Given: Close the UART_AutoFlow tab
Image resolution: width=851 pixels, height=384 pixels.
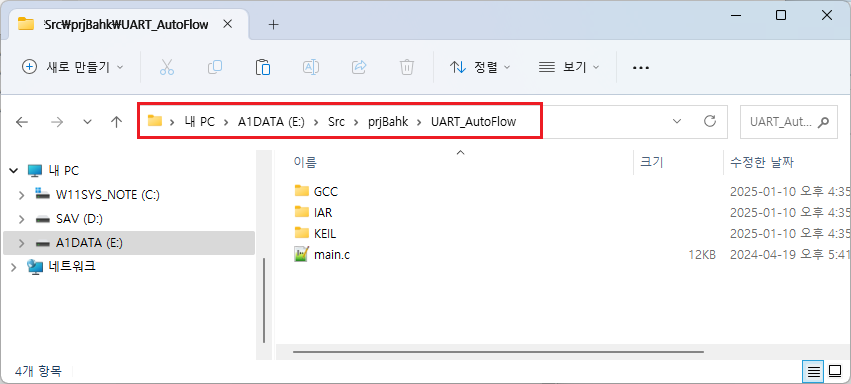Looking at the screenshot, I should (228, 24).
